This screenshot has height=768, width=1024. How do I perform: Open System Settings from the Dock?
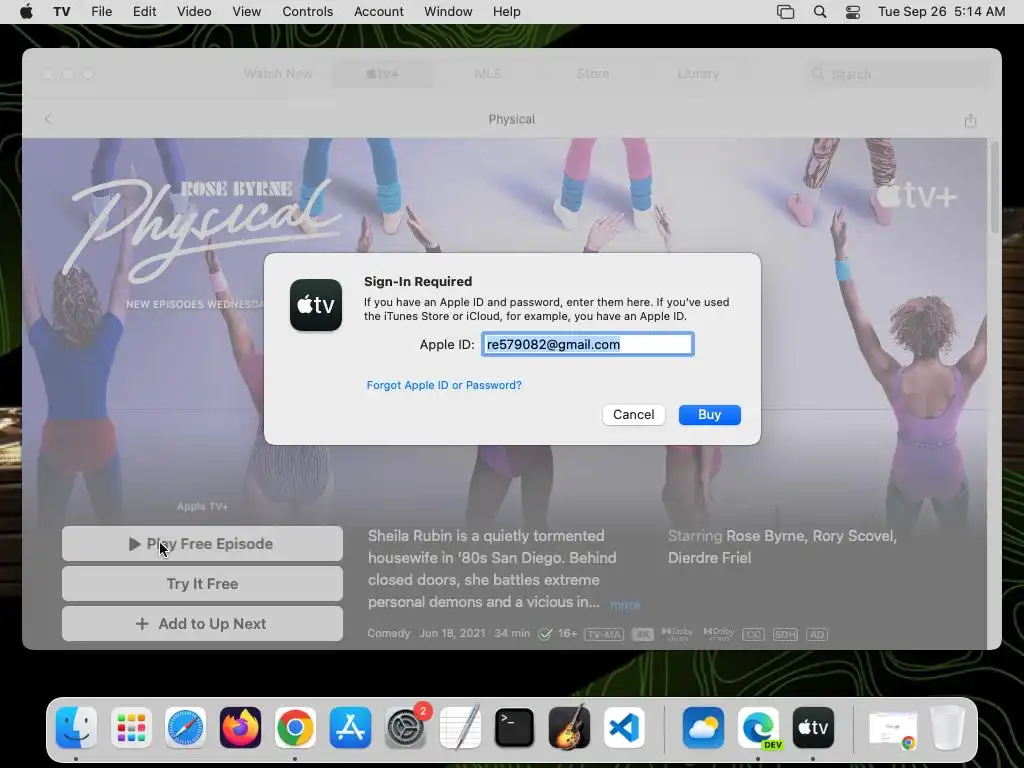pyautogui.click(x=405, y=727)
